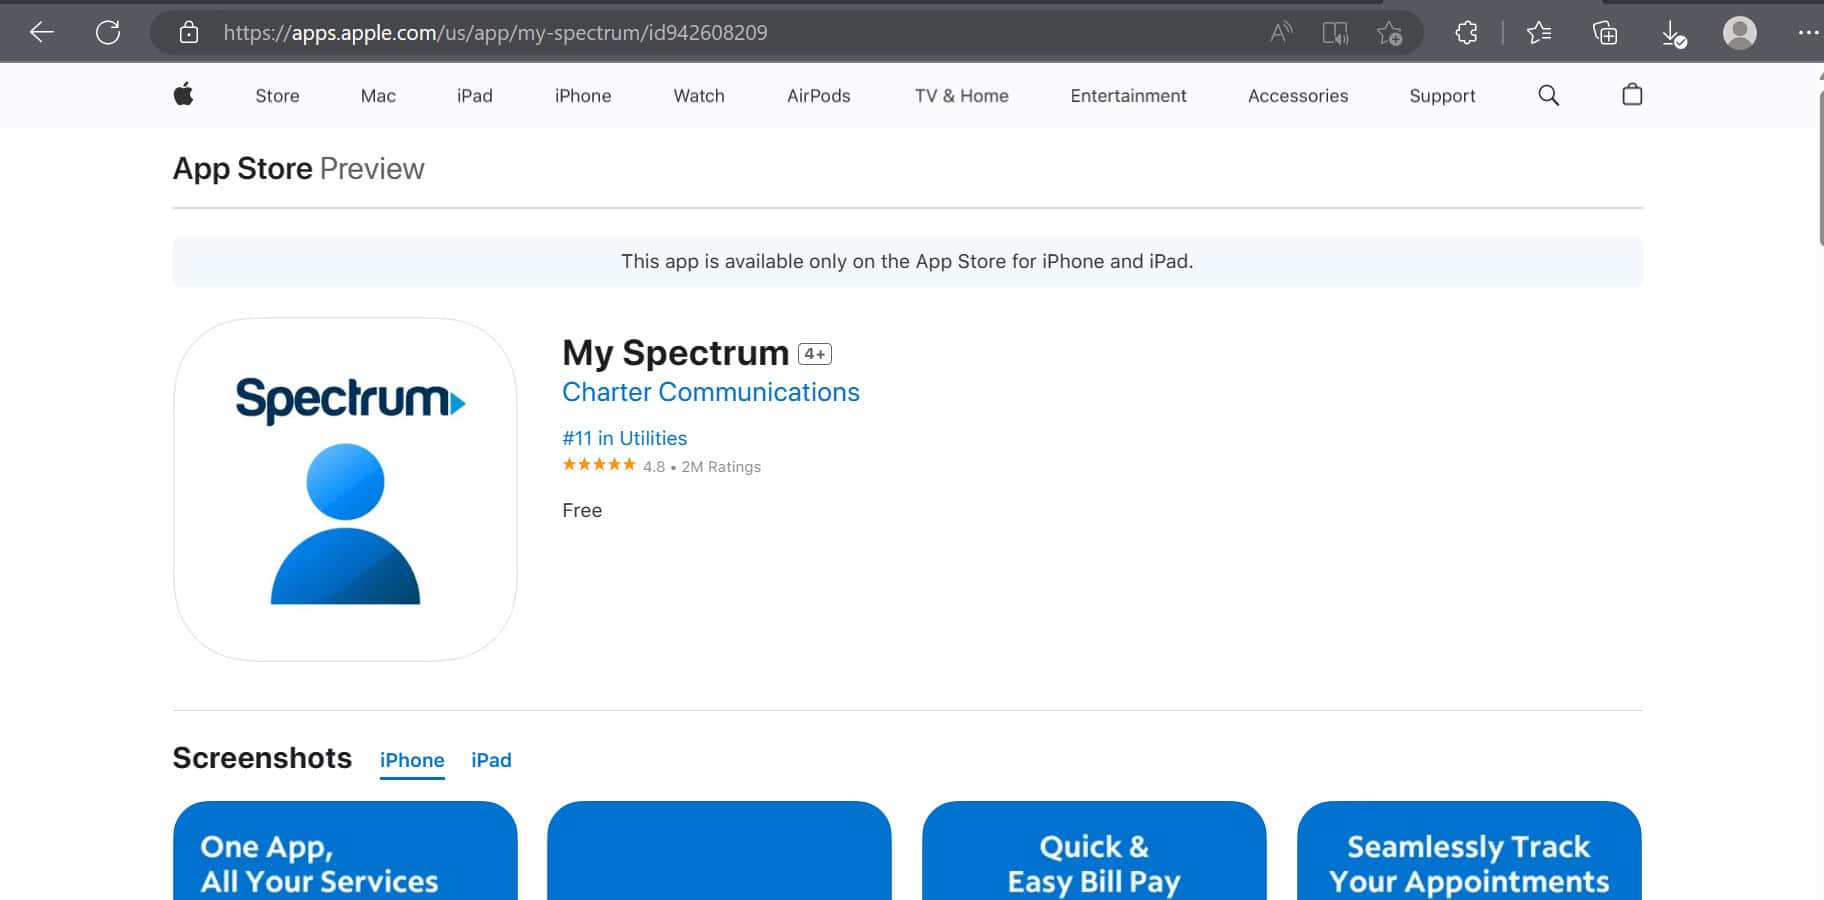
Task: Open iPad in Apple navigation bar
Action: click(x=475, y=96)
